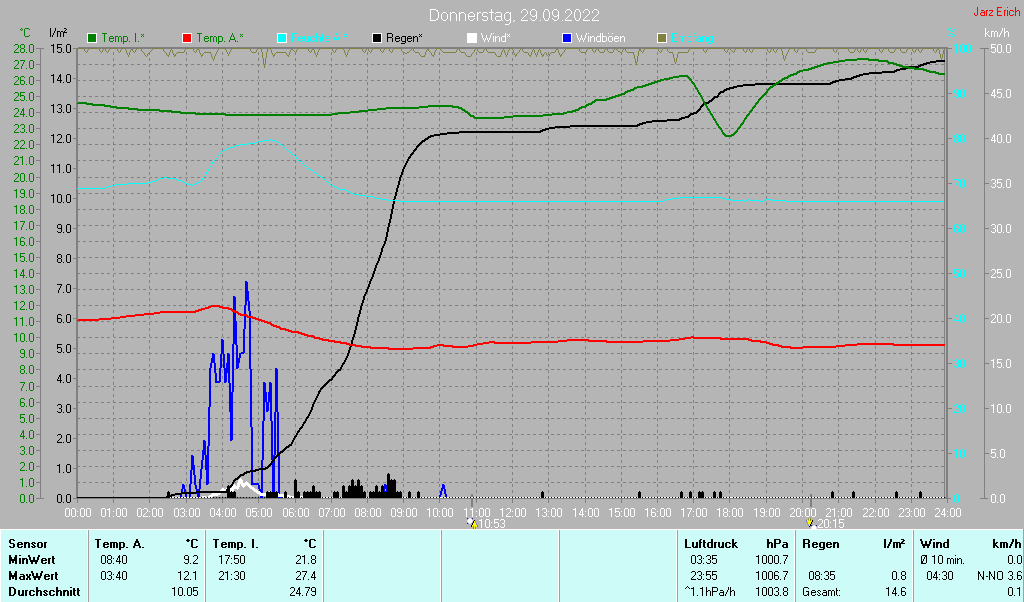Click the Temp. I. minimum value 21.8
The height and width of the screenshot is (602, 1024).
coord(306,560)
